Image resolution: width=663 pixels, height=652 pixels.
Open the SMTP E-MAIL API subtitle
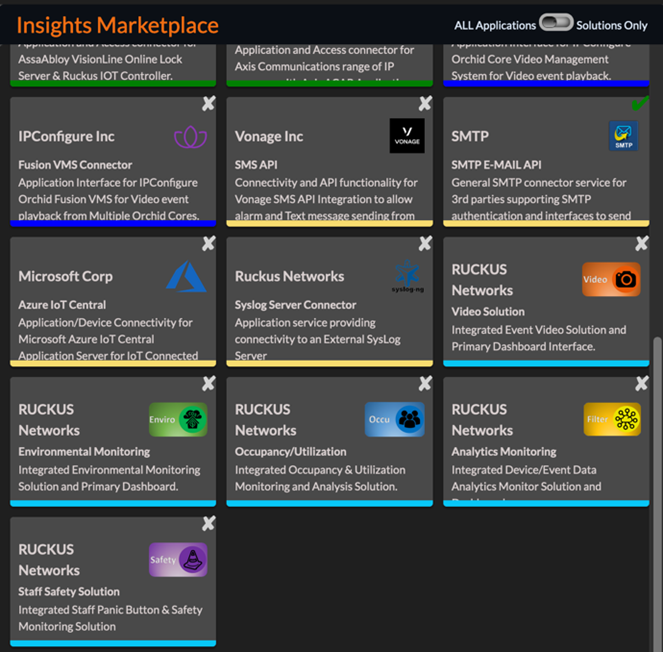tap(496, 165)
